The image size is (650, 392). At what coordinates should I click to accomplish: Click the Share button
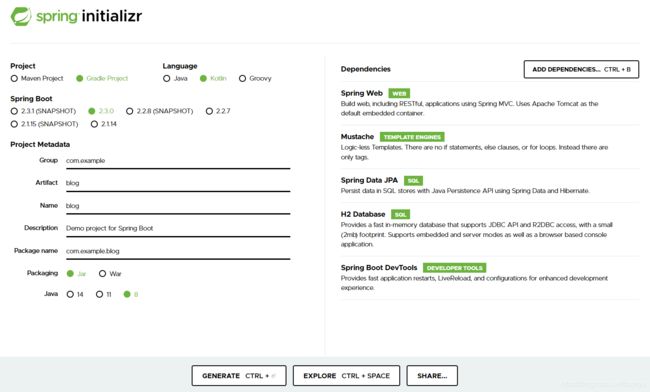432,376
